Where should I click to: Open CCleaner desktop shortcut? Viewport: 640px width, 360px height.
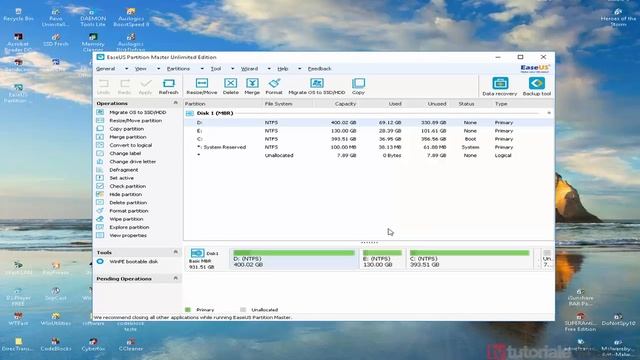tap(131, 345)
